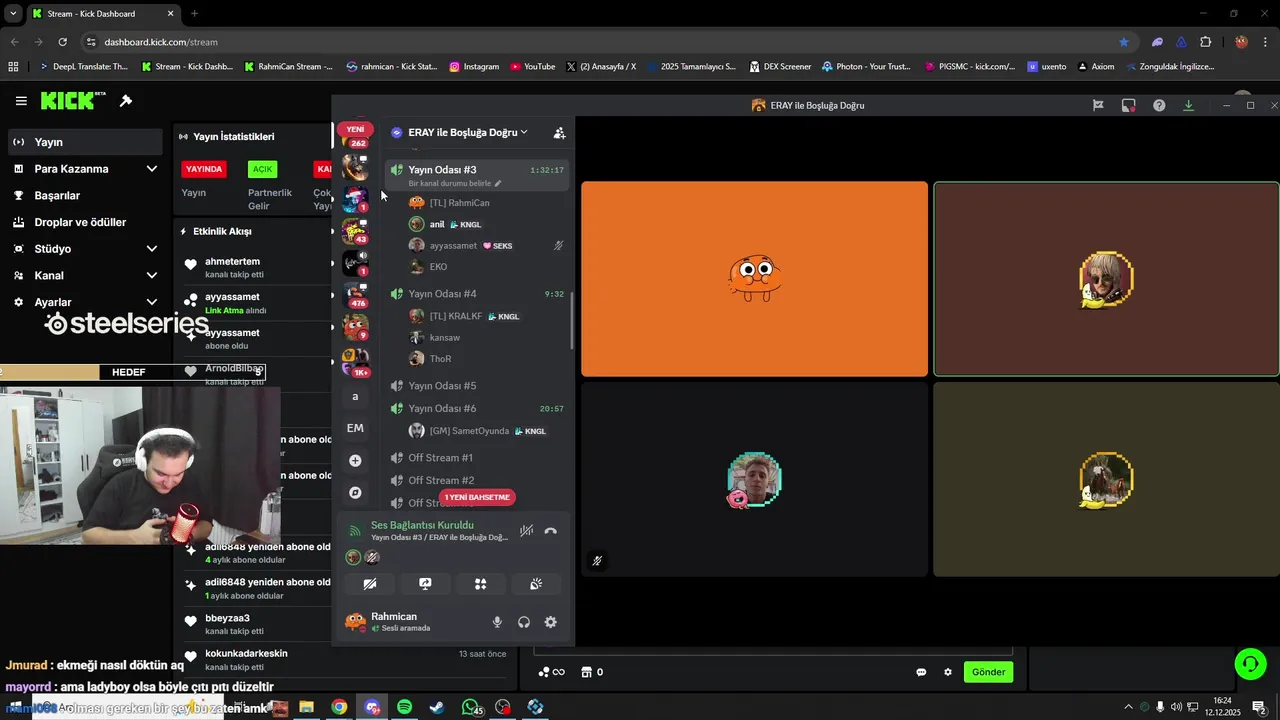Send message with Gönder button
Screen dimensions: 1280x720
pyautogui.click(x=988, y=672)
